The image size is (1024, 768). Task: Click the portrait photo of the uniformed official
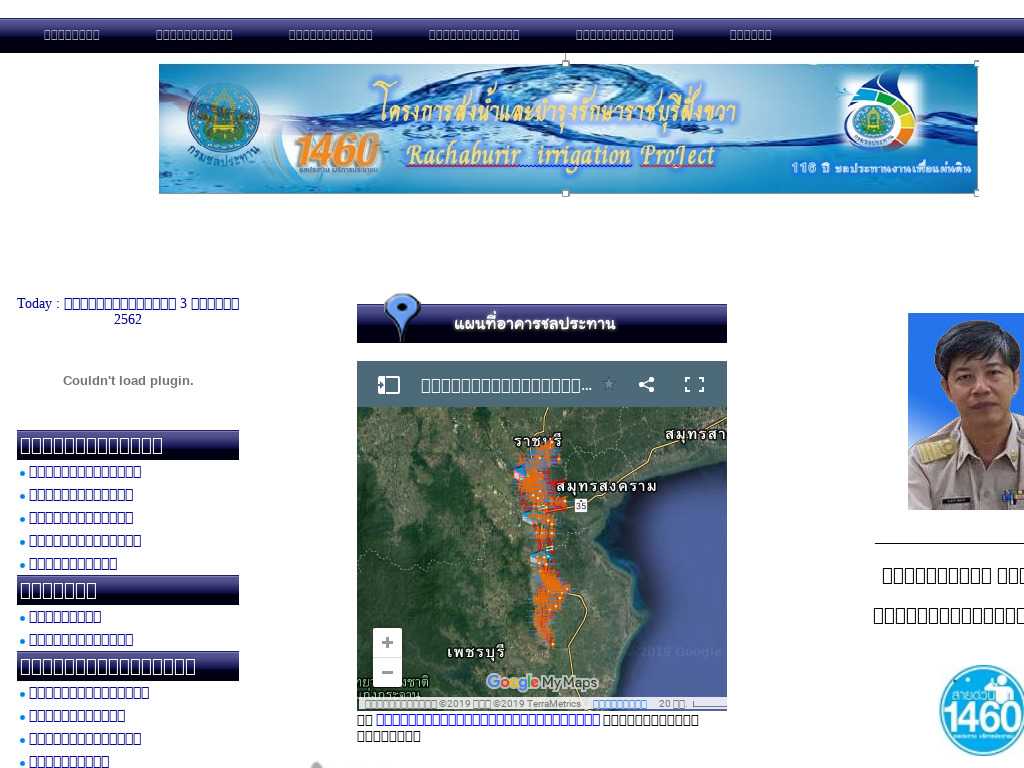(x=966, y=411)
